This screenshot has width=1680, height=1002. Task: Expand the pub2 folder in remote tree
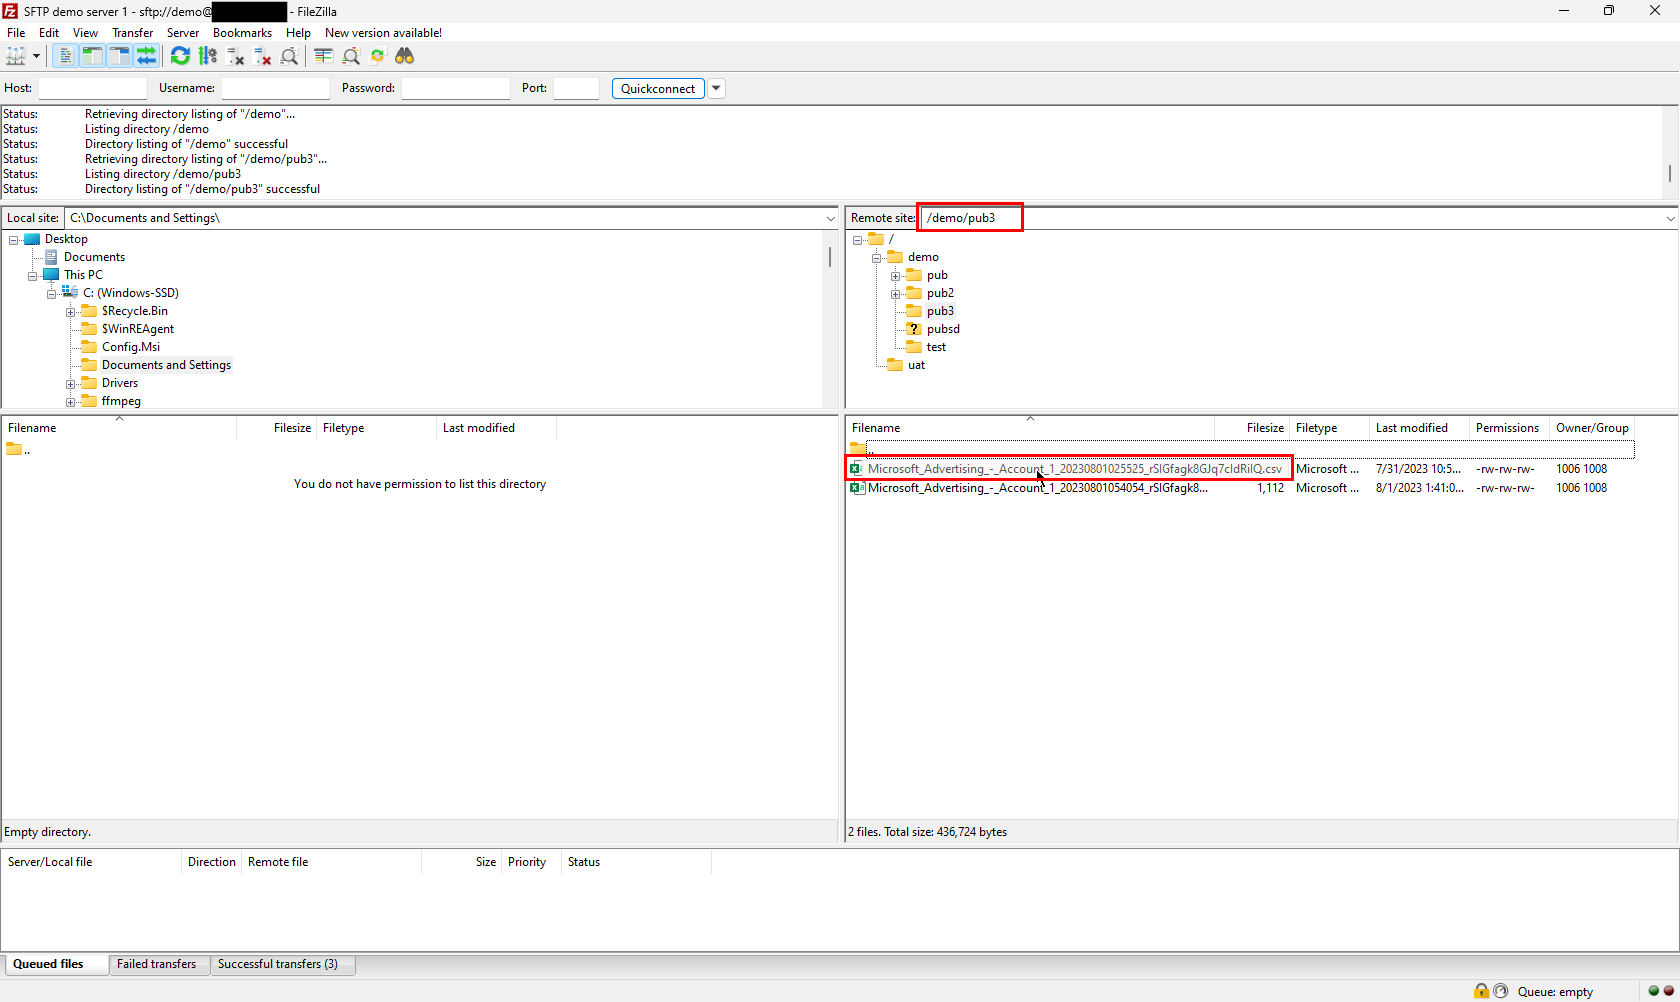pos(896,294)
